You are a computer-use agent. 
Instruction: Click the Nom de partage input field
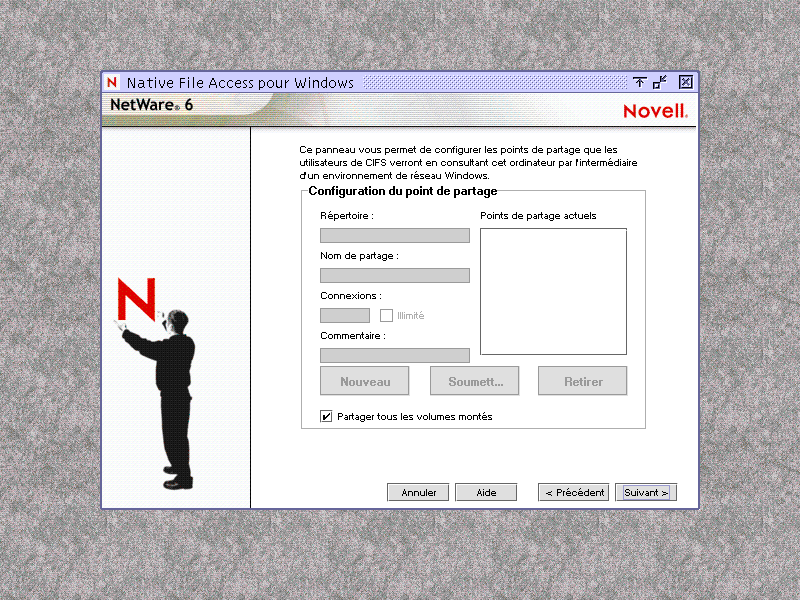click(395, 276)
